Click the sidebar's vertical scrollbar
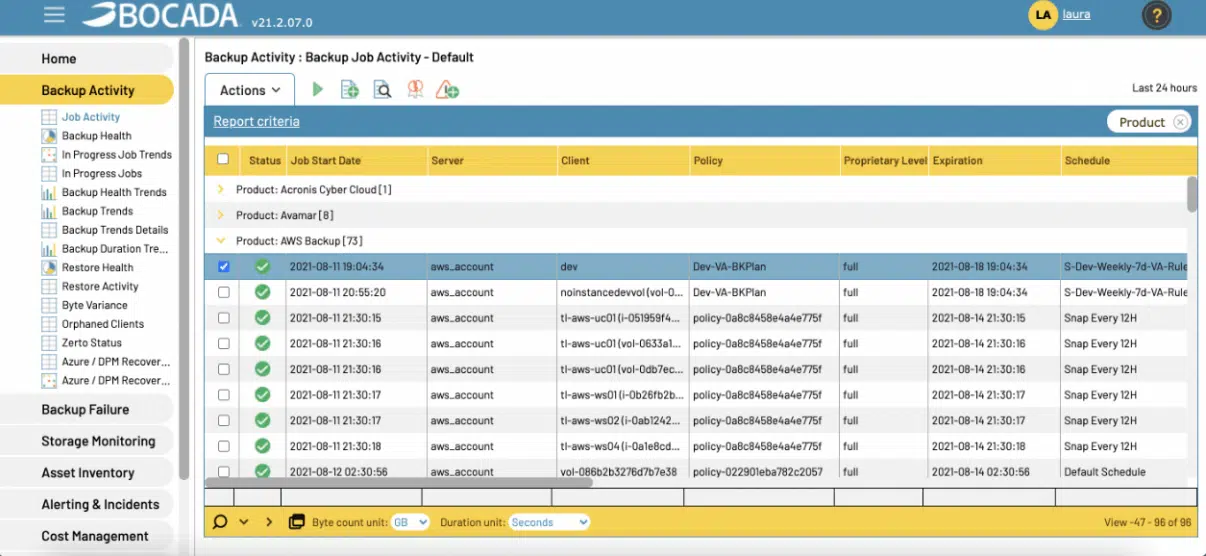This screenshot has height=556, width=1206. tap(184, 259)
